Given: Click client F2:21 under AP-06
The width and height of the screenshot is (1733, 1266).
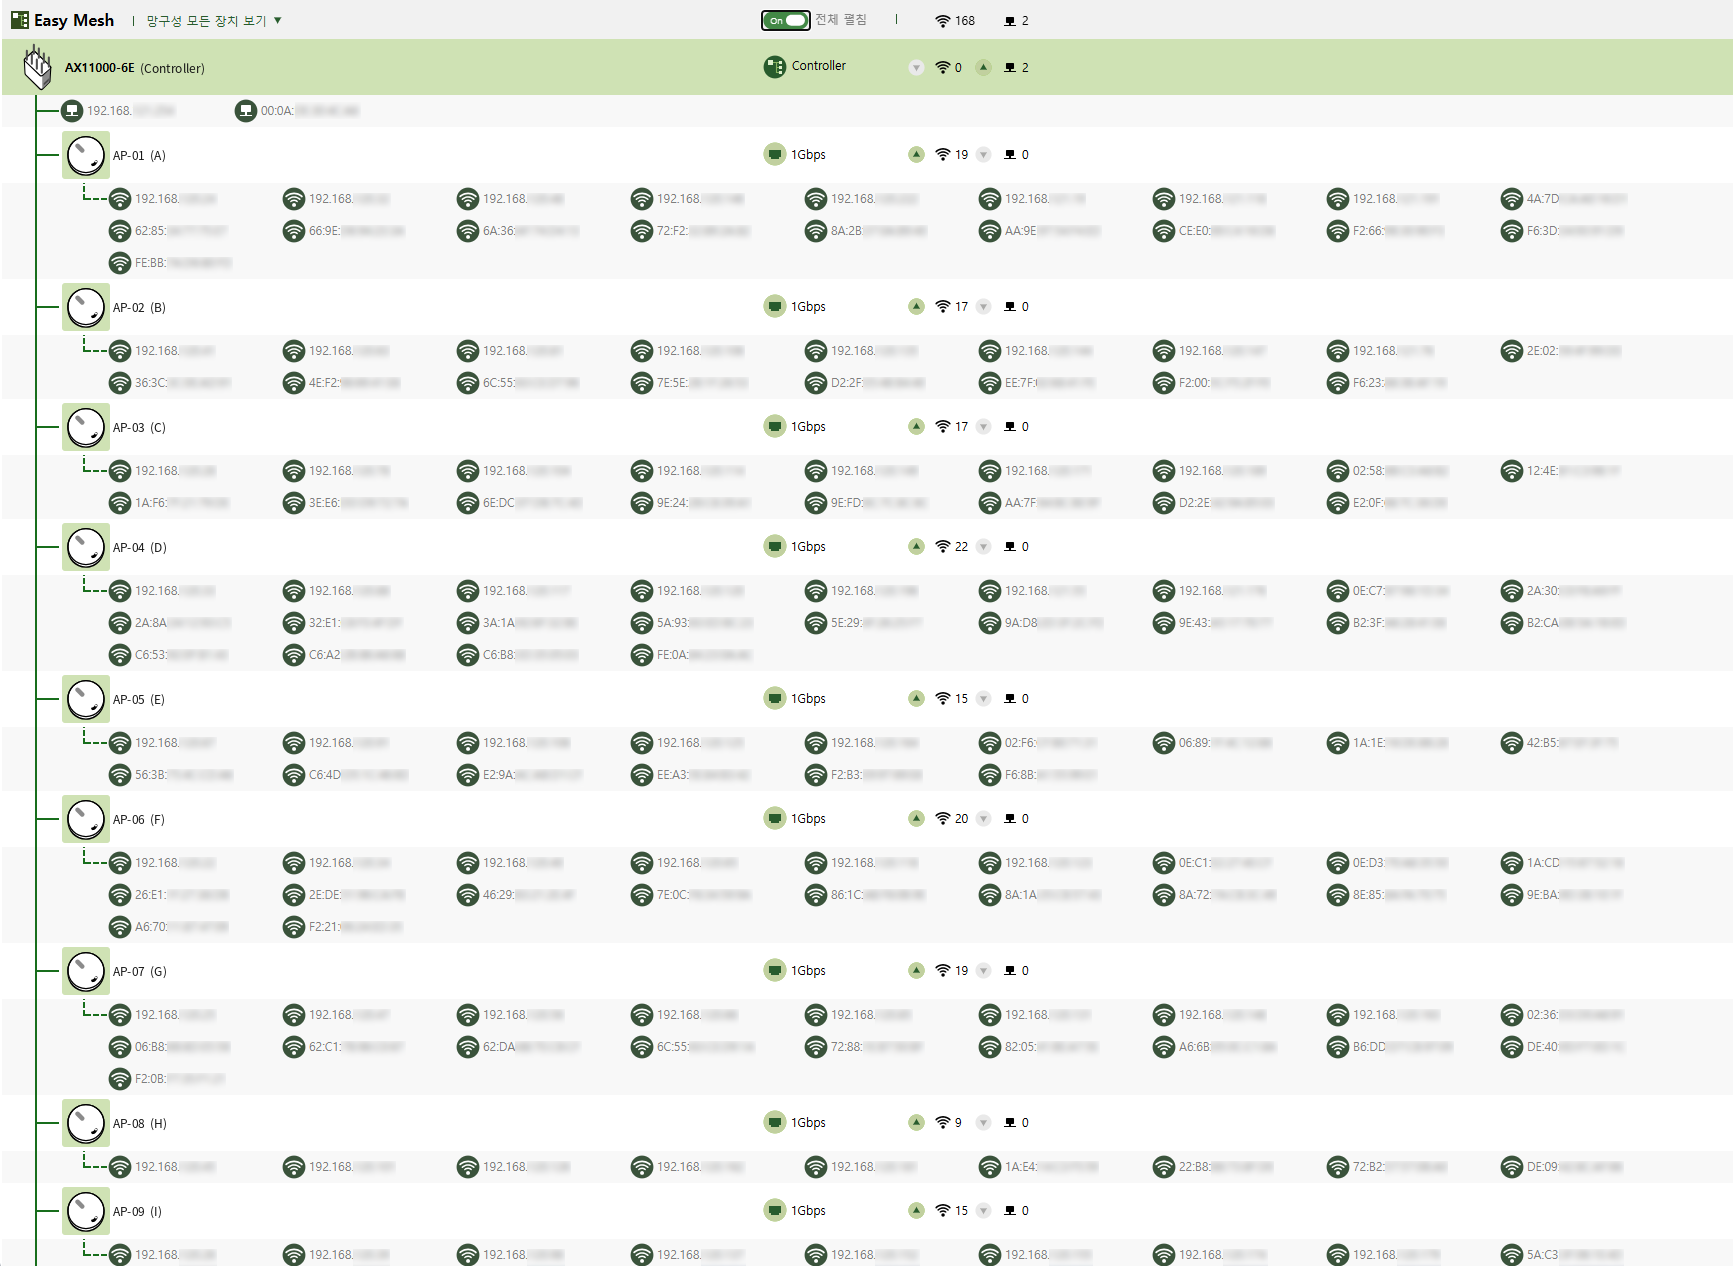Looking at the screenshot, I should click(345, 927).
